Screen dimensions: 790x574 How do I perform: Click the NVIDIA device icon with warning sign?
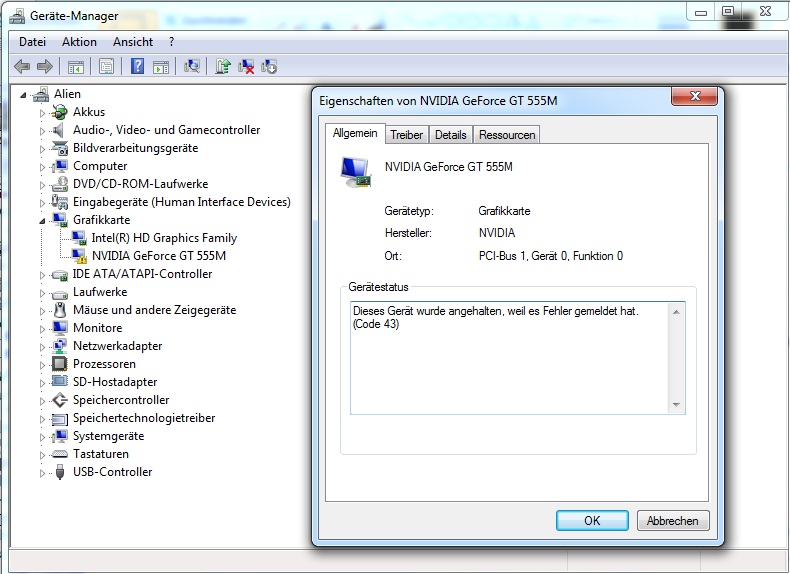pos(79,256)
